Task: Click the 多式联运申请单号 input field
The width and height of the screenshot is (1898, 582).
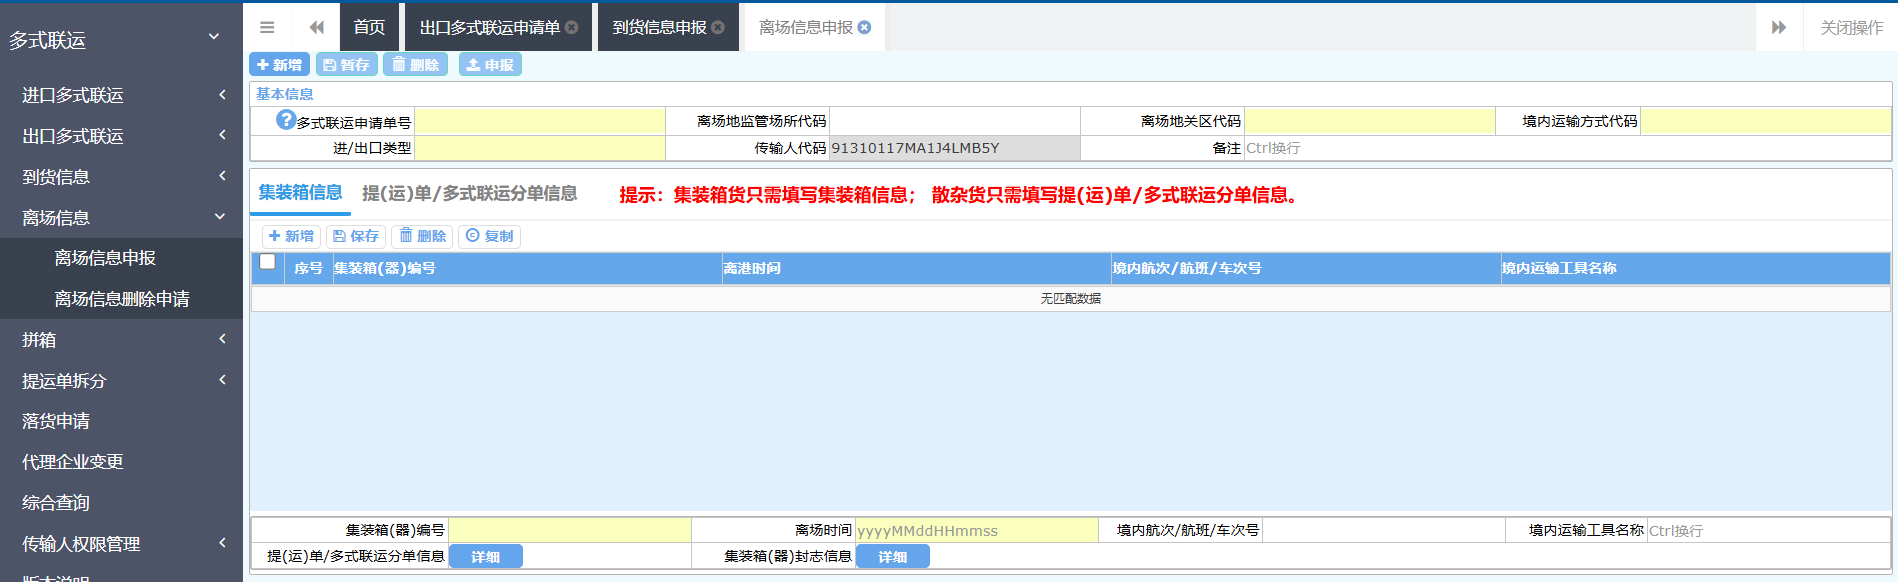Action: click(x=540, y=121)
